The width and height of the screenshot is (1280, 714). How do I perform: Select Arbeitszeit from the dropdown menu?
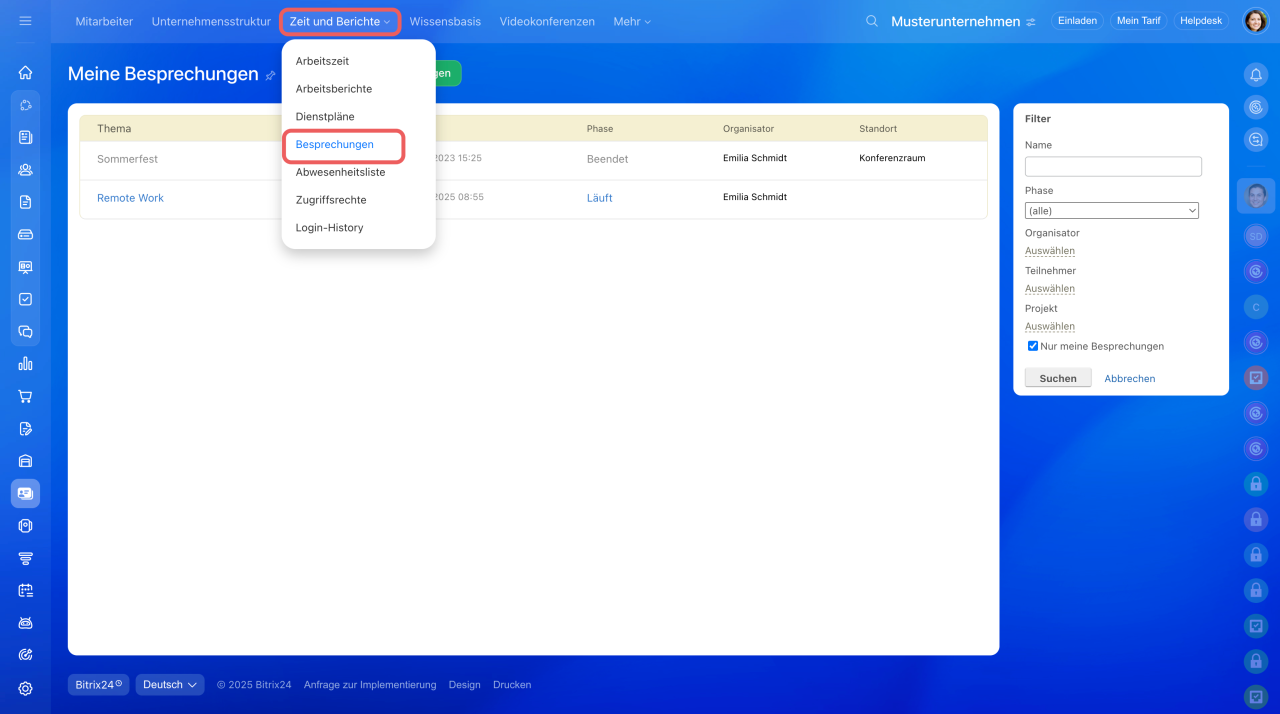[x=322, y=61]
